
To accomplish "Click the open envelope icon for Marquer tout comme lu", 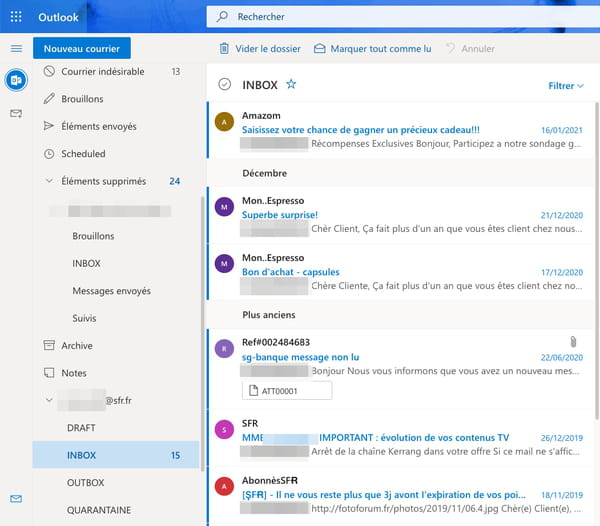I will tap(320, 49).
